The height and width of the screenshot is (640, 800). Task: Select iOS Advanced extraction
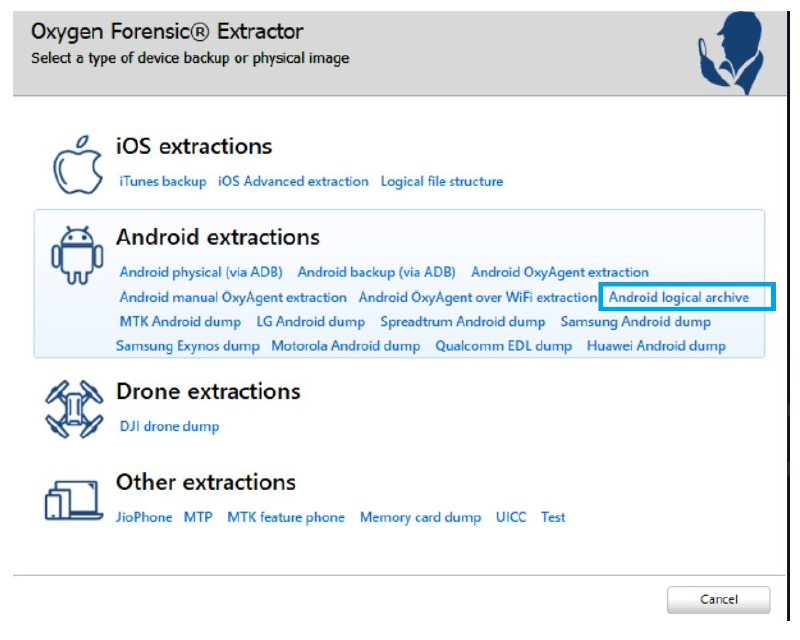pyautogui.click(x=293, y=181)
